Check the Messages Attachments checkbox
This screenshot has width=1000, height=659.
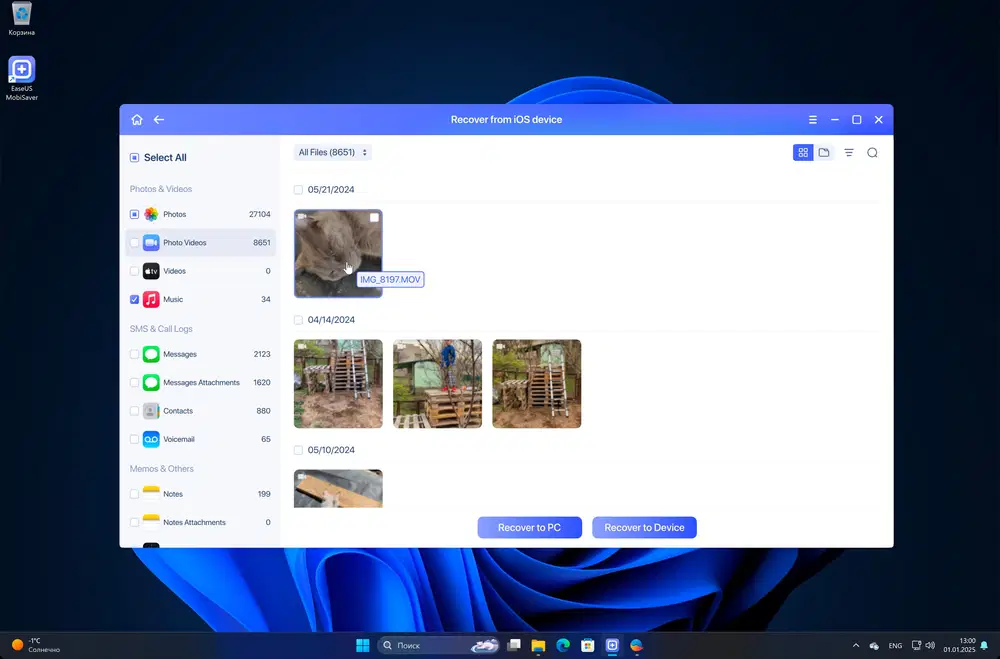click(135, 383)
